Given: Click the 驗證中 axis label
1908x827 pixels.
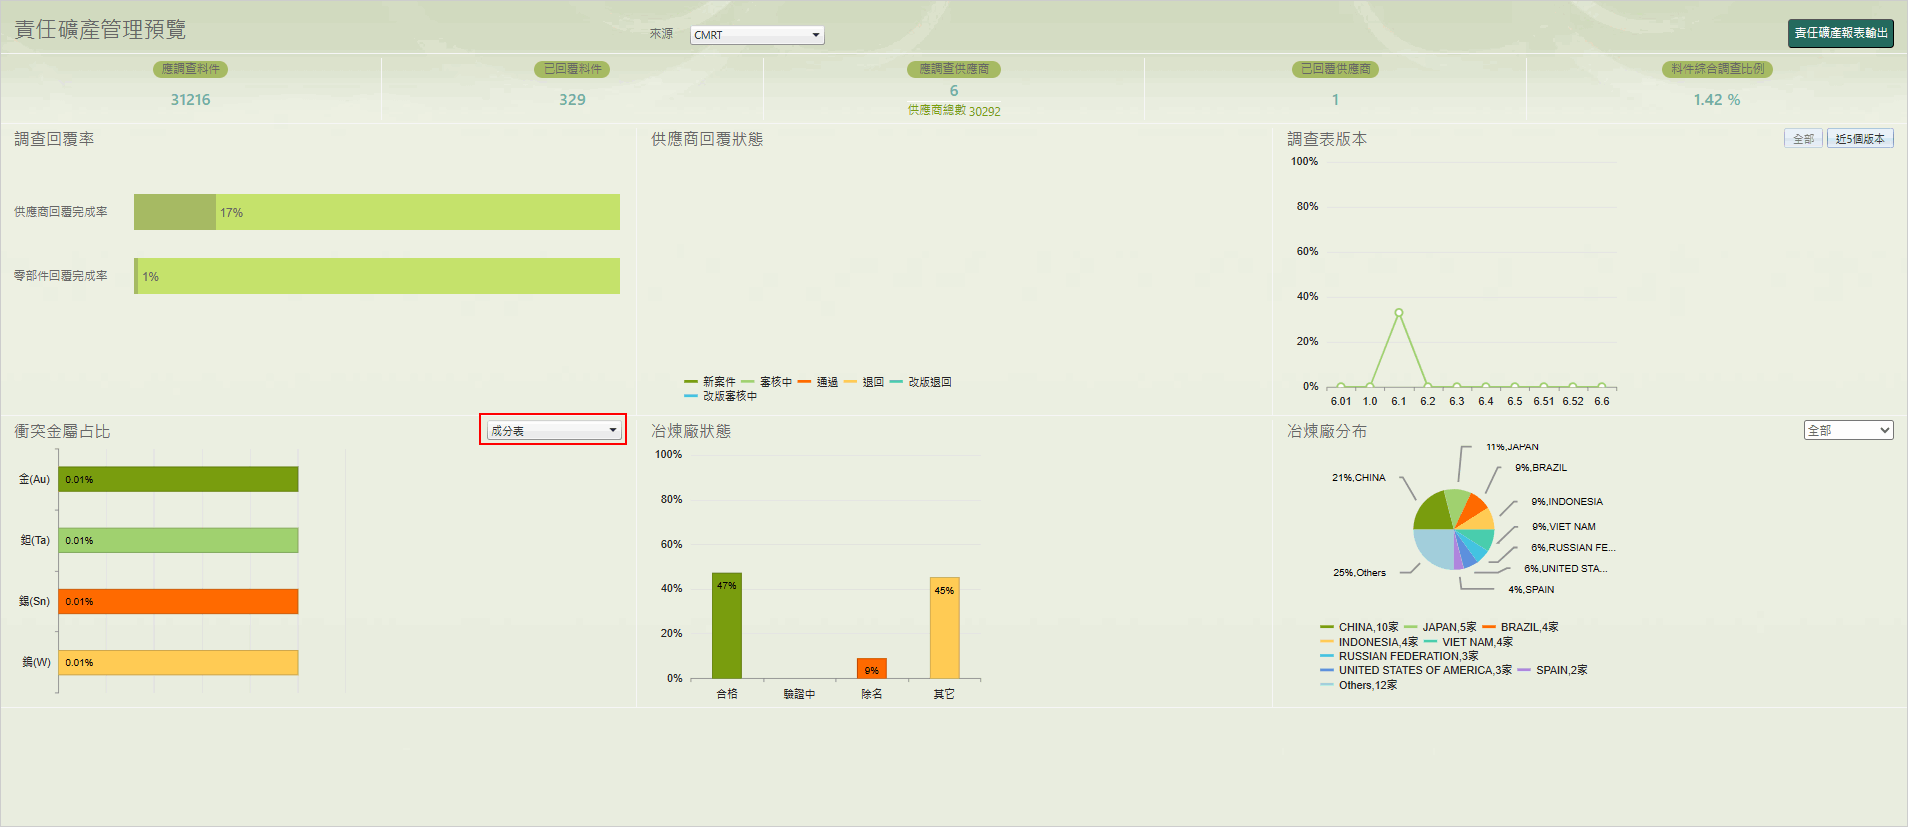Looking at the screenshot, I should [799, 694].
